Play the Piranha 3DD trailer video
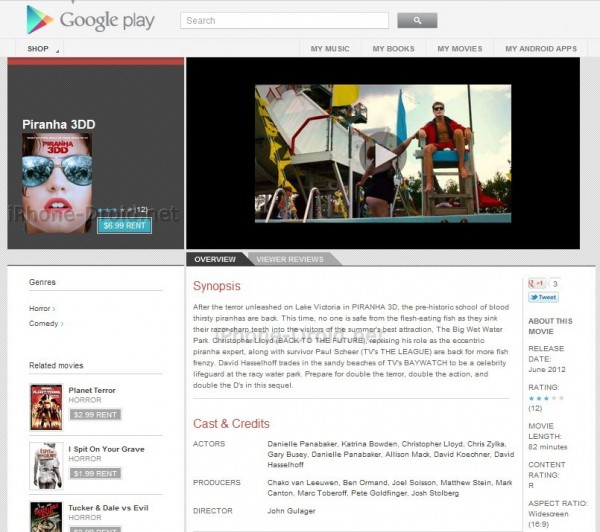Screen dimensions: 600x532 [x=383, y=153]
